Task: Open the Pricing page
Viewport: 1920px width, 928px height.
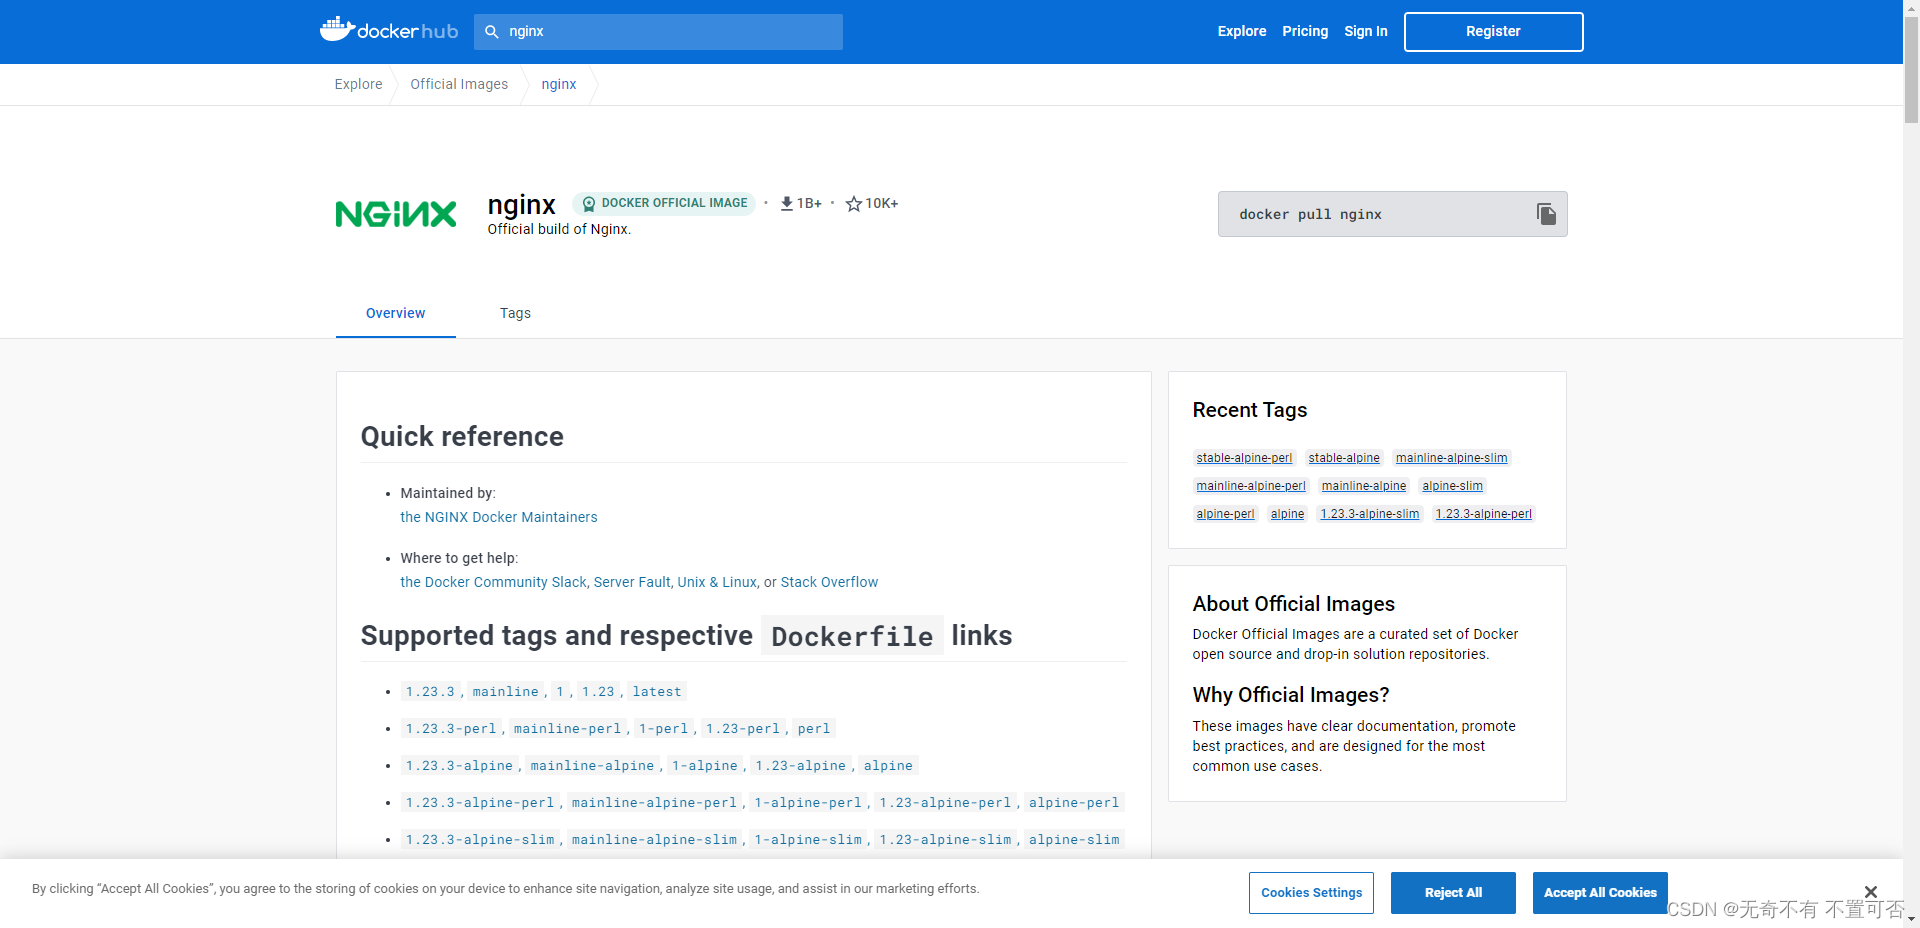Action: [x=1305, y=31]
